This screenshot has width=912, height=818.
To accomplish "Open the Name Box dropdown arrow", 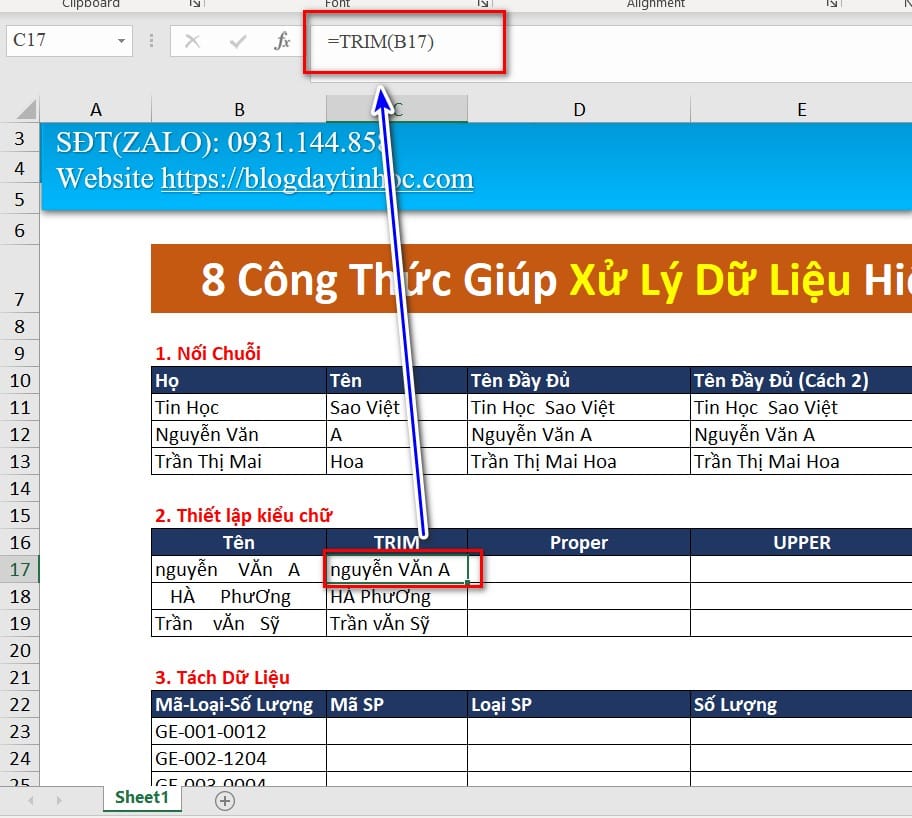I will point(121,41).
